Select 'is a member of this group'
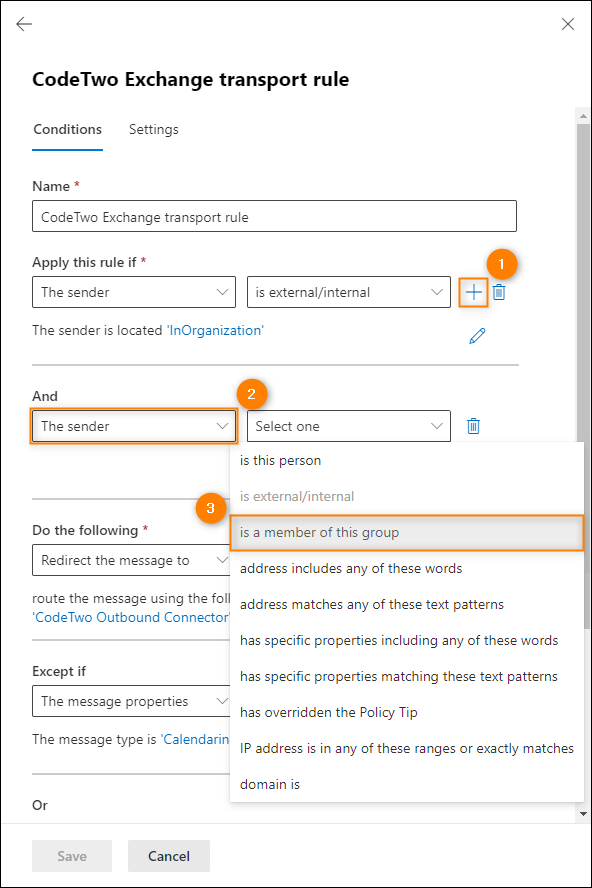Image resolution: width=592 pixels, height=888 pixels. pyautogui.click(x=407, y=532)
